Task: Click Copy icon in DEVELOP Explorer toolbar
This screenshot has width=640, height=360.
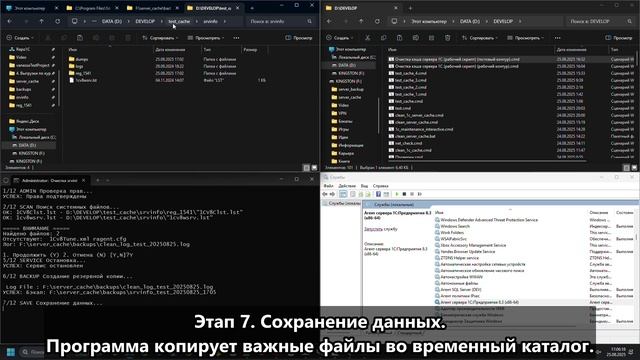Action: pyautogui.click(x=383, y=38)
